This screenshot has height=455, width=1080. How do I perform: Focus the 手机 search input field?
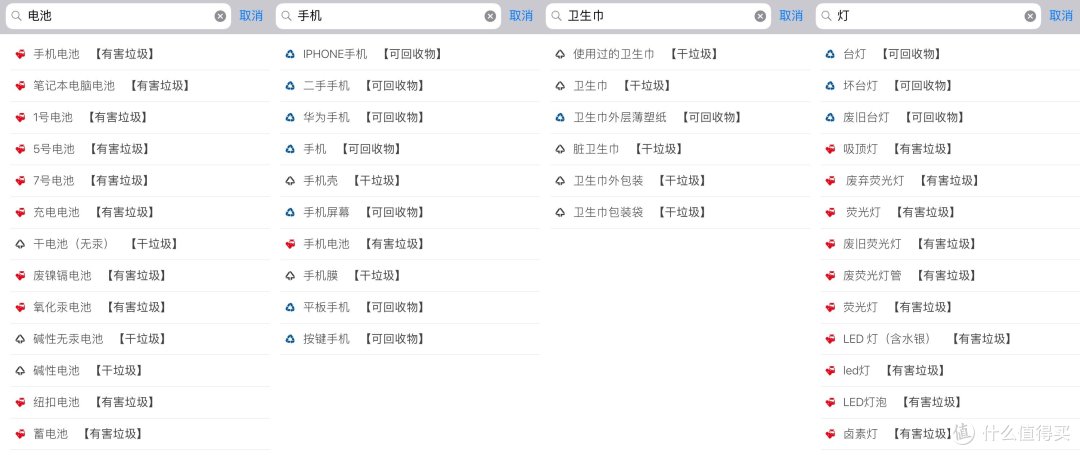tap(388, 17)
